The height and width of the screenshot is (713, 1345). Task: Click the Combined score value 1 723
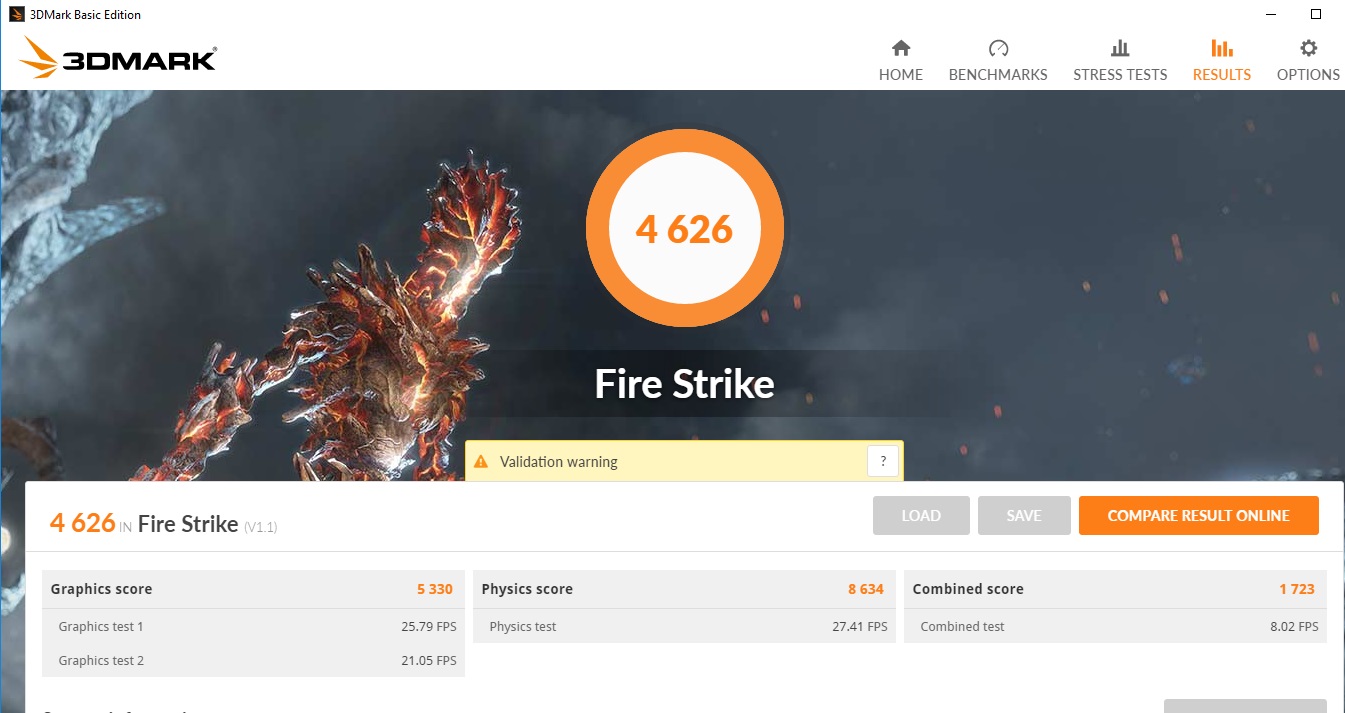[1297, 589]
